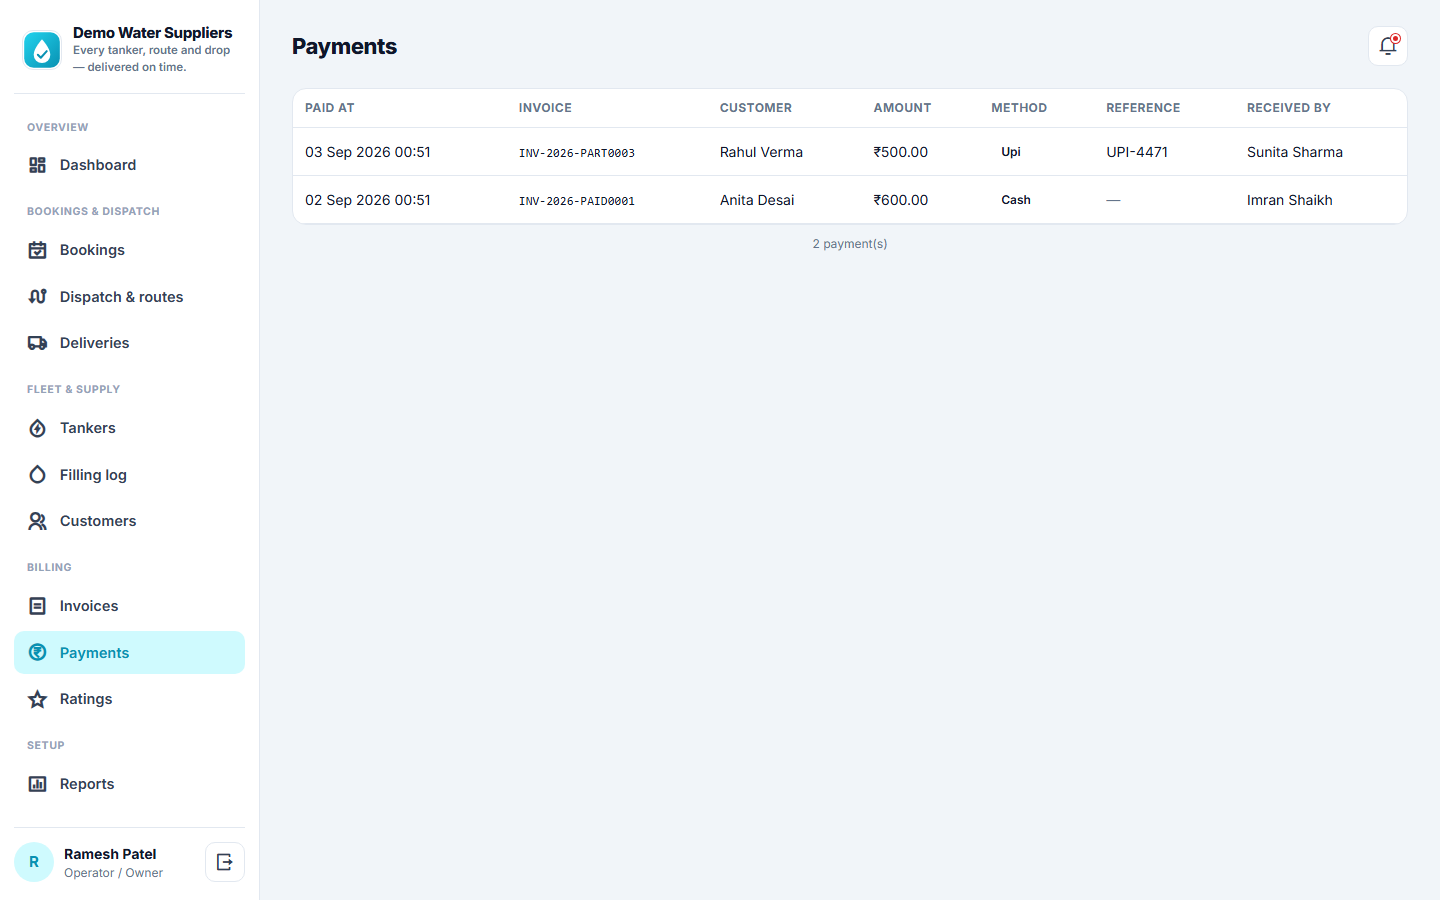Click the 03 Sep 2026 00:51 payment date
Viewport: 1440px width, 900px height.
coord(368,152)
